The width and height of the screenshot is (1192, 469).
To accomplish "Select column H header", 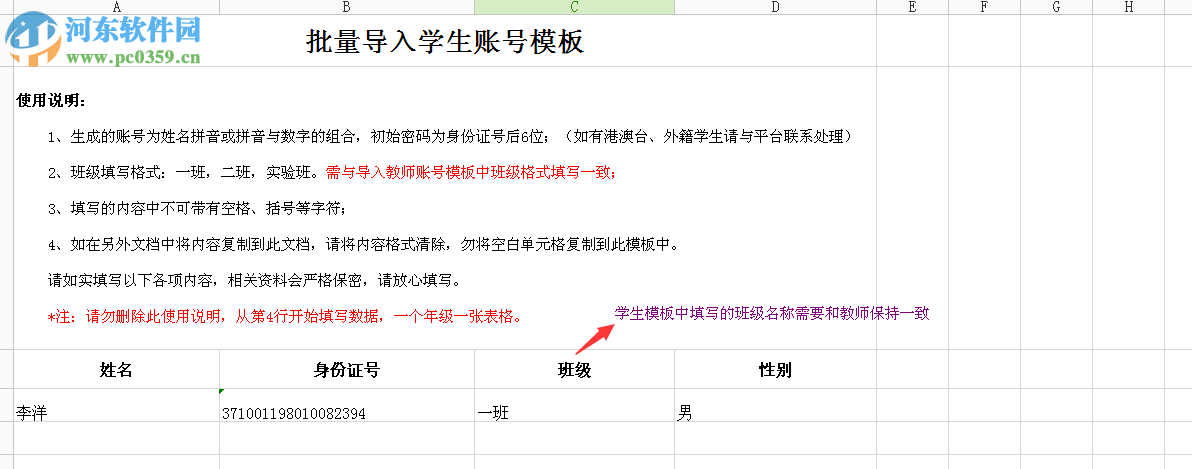I will (1129, 7).
